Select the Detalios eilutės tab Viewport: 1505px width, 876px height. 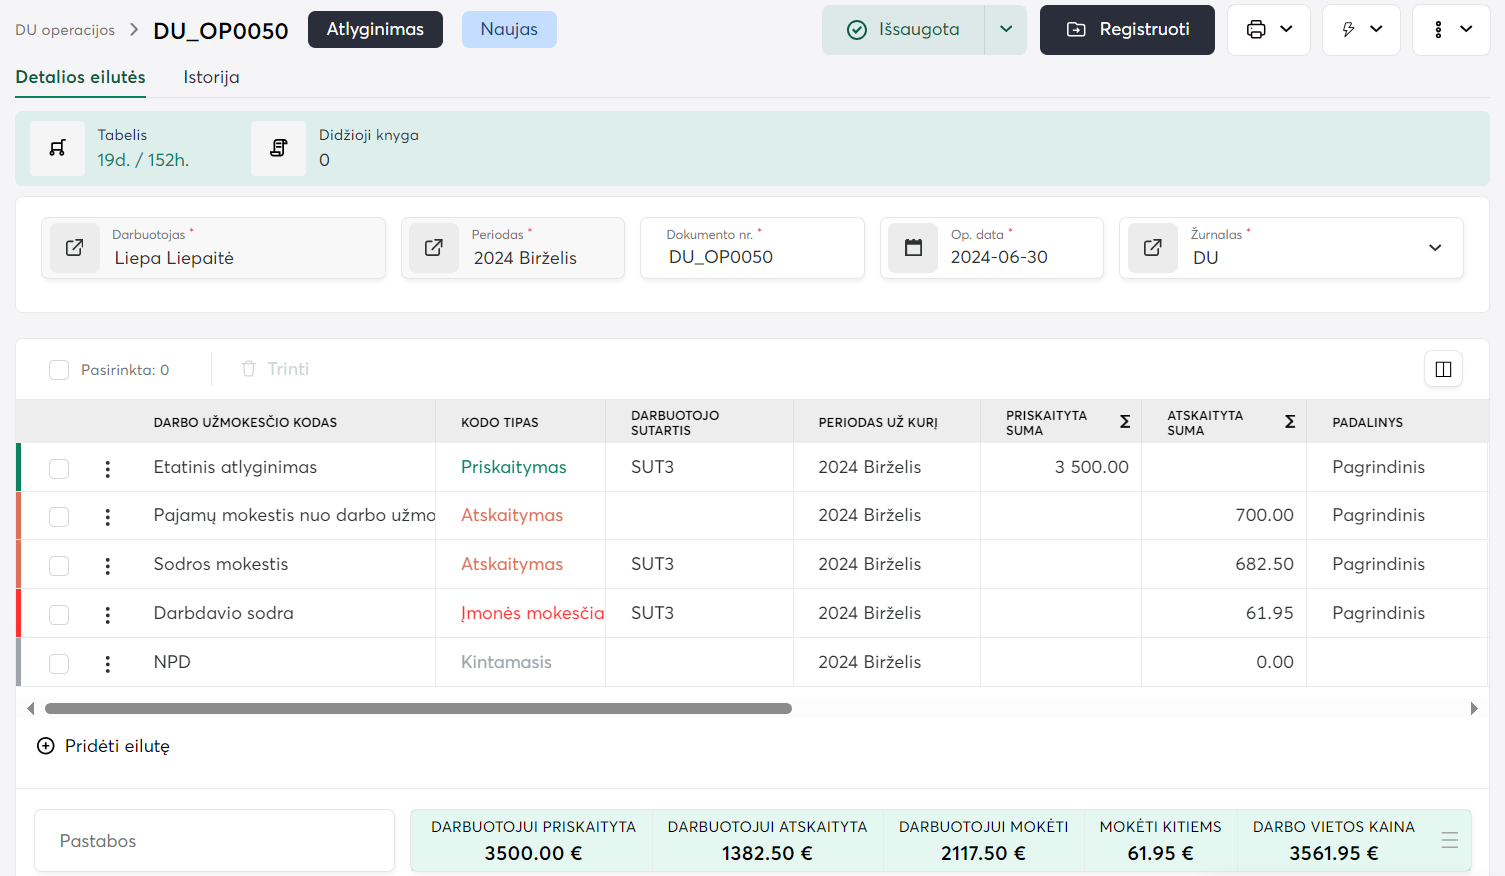pyautogui.click(x=80, y=77)
